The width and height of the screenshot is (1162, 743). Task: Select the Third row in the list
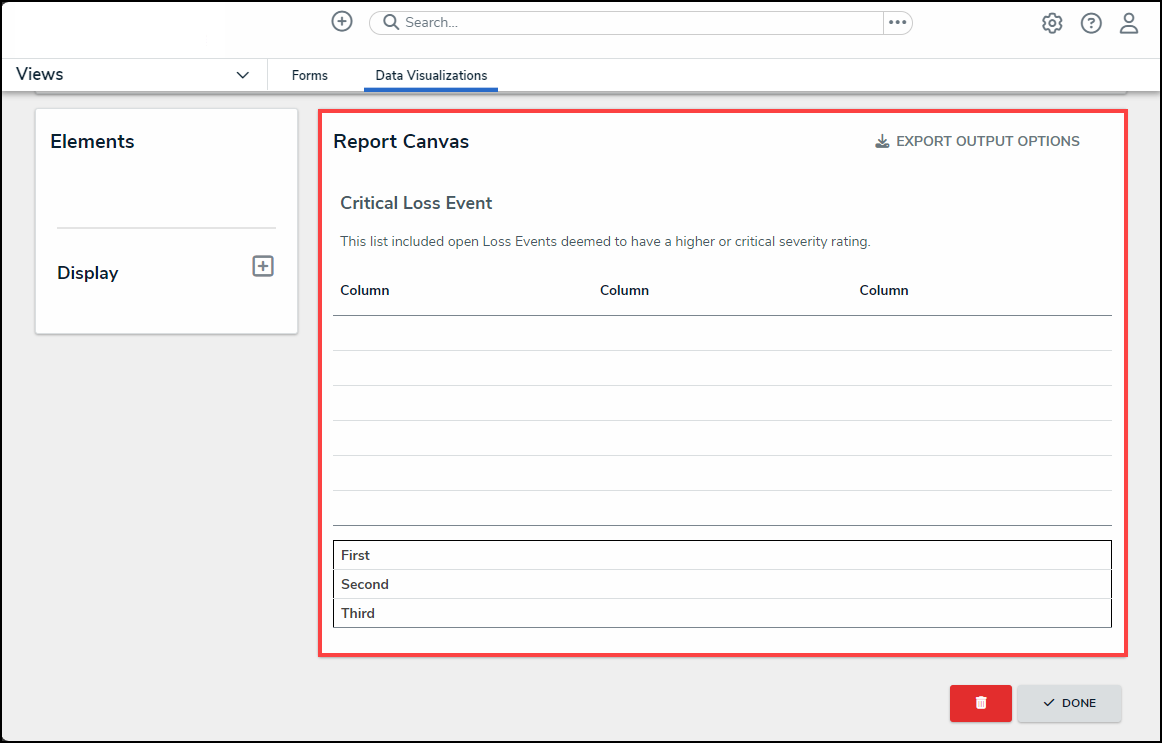(x=721, y=613)
